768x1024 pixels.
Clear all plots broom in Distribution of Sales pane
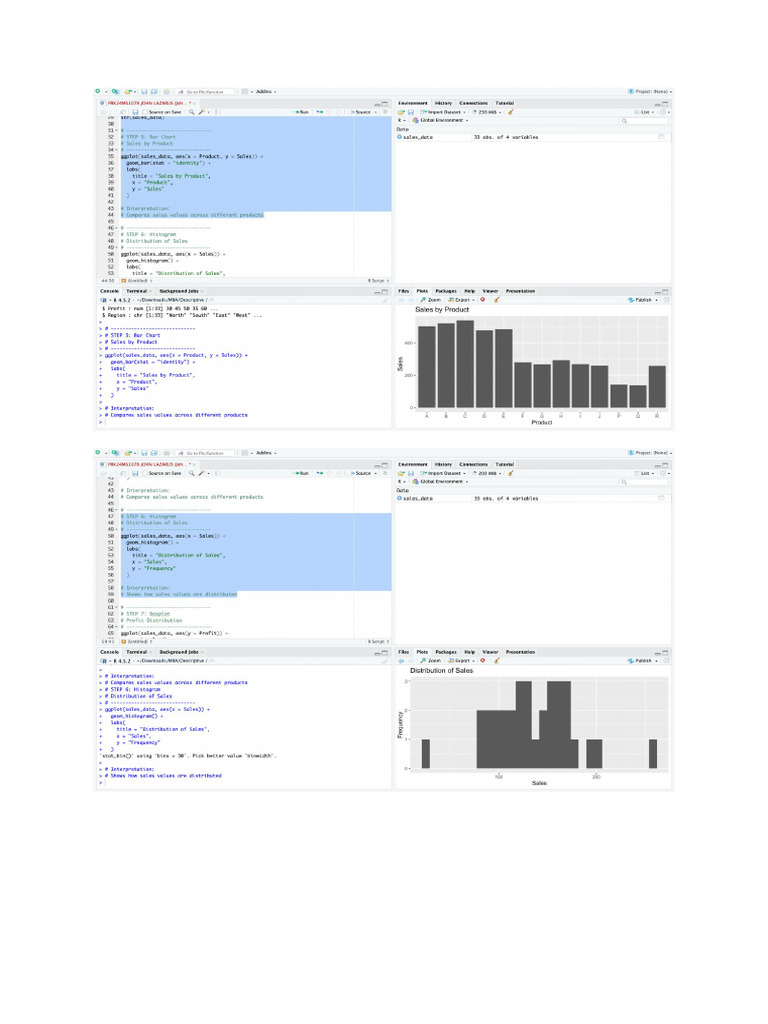pos(496,660)
